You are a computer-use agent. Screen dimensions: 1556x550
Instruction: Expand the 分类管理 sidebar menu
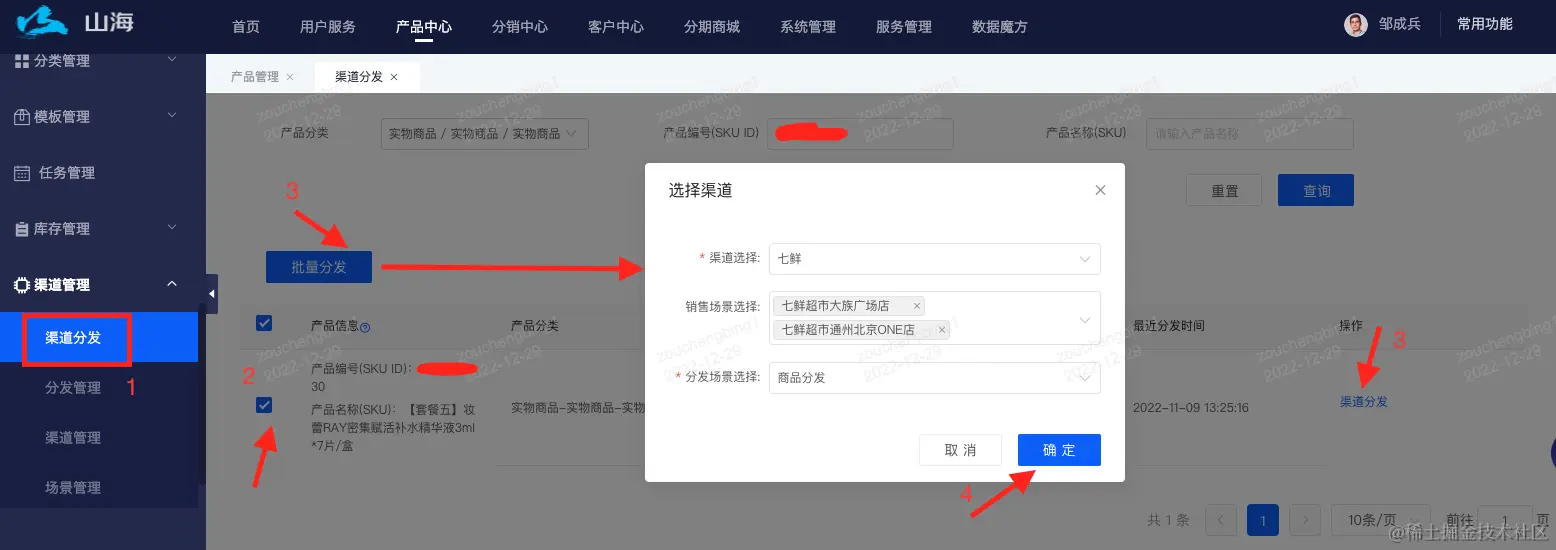pyautogui.click(x=172, y=60)
